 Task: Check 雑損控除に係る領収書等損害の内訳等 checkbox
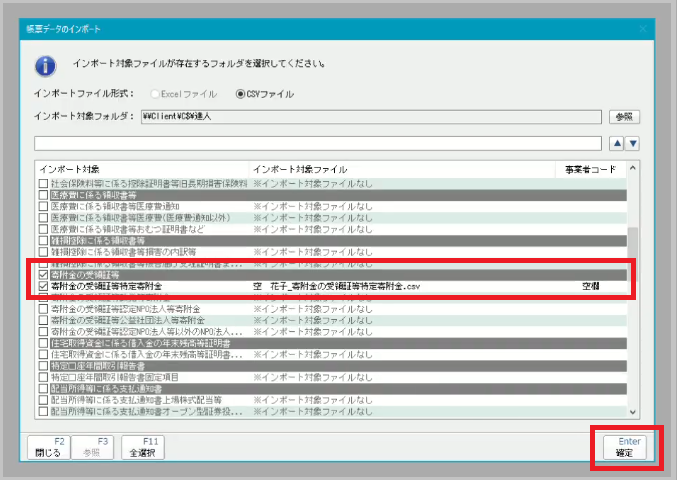pyautogui.click(x=43, y=252)
